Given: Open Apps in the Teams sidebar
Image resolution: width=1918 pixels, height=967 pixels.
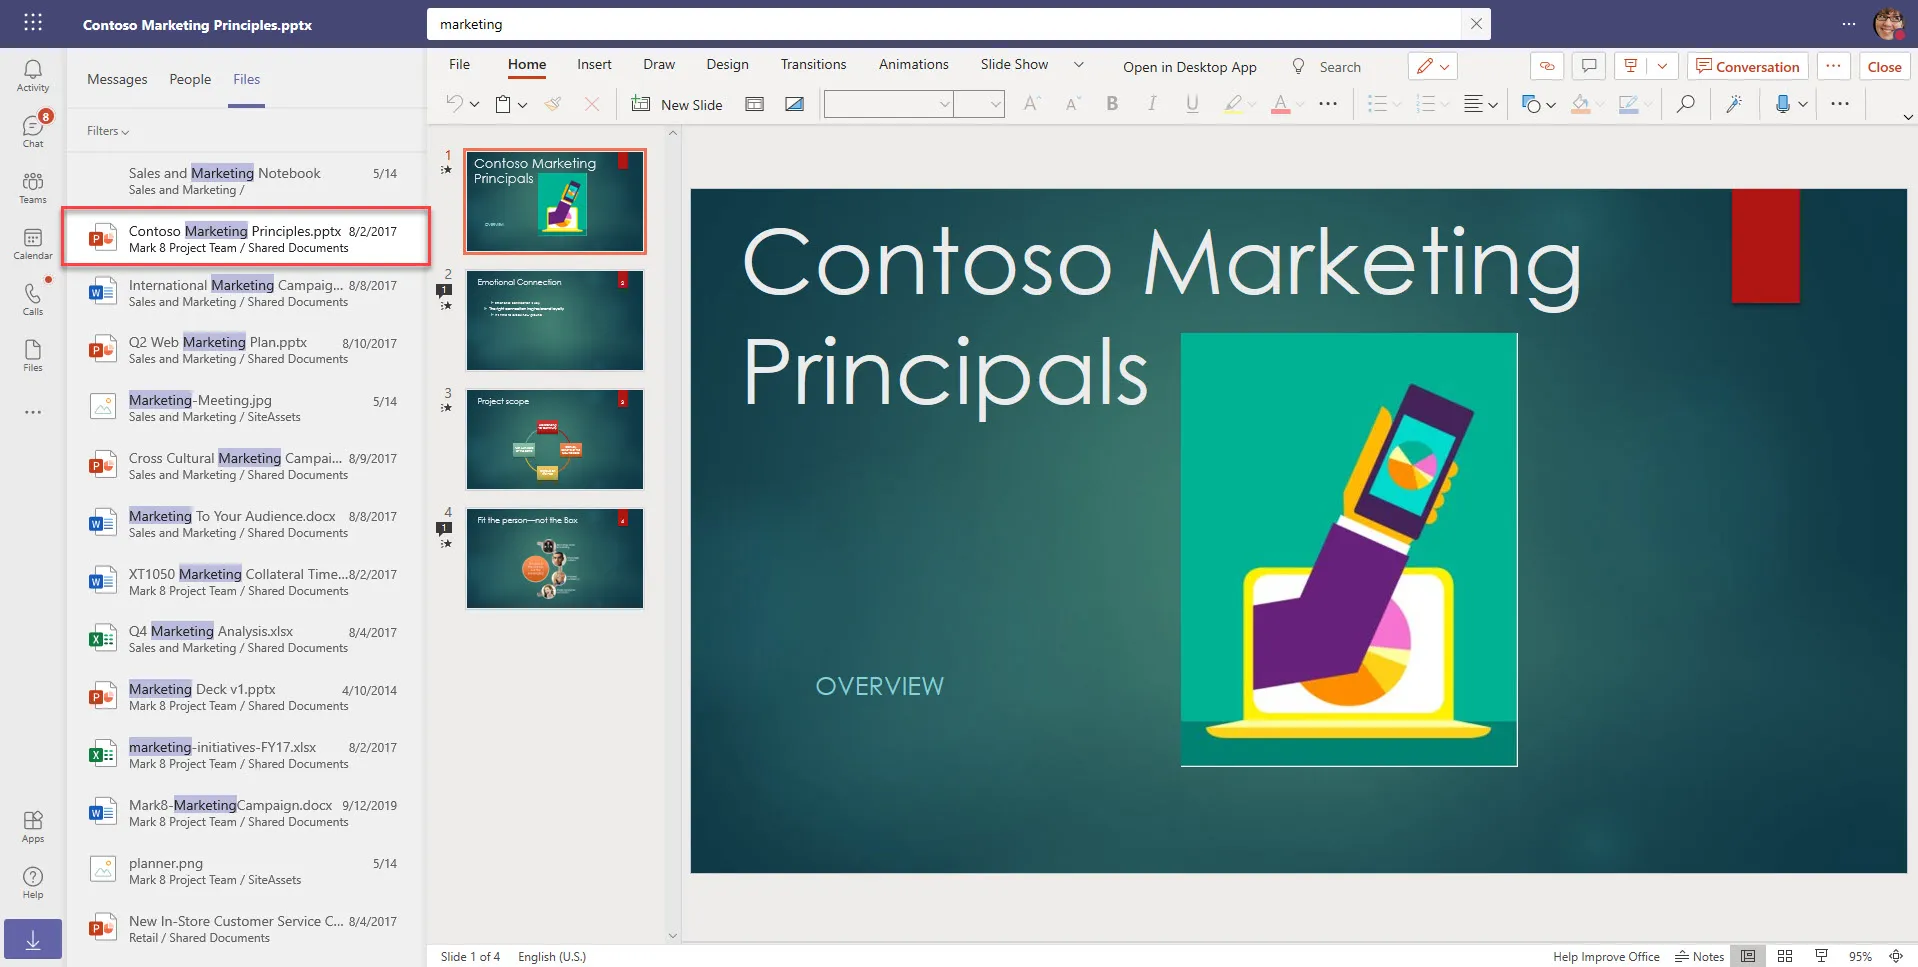Looking at the screenshot, I should tap(33, 826).
